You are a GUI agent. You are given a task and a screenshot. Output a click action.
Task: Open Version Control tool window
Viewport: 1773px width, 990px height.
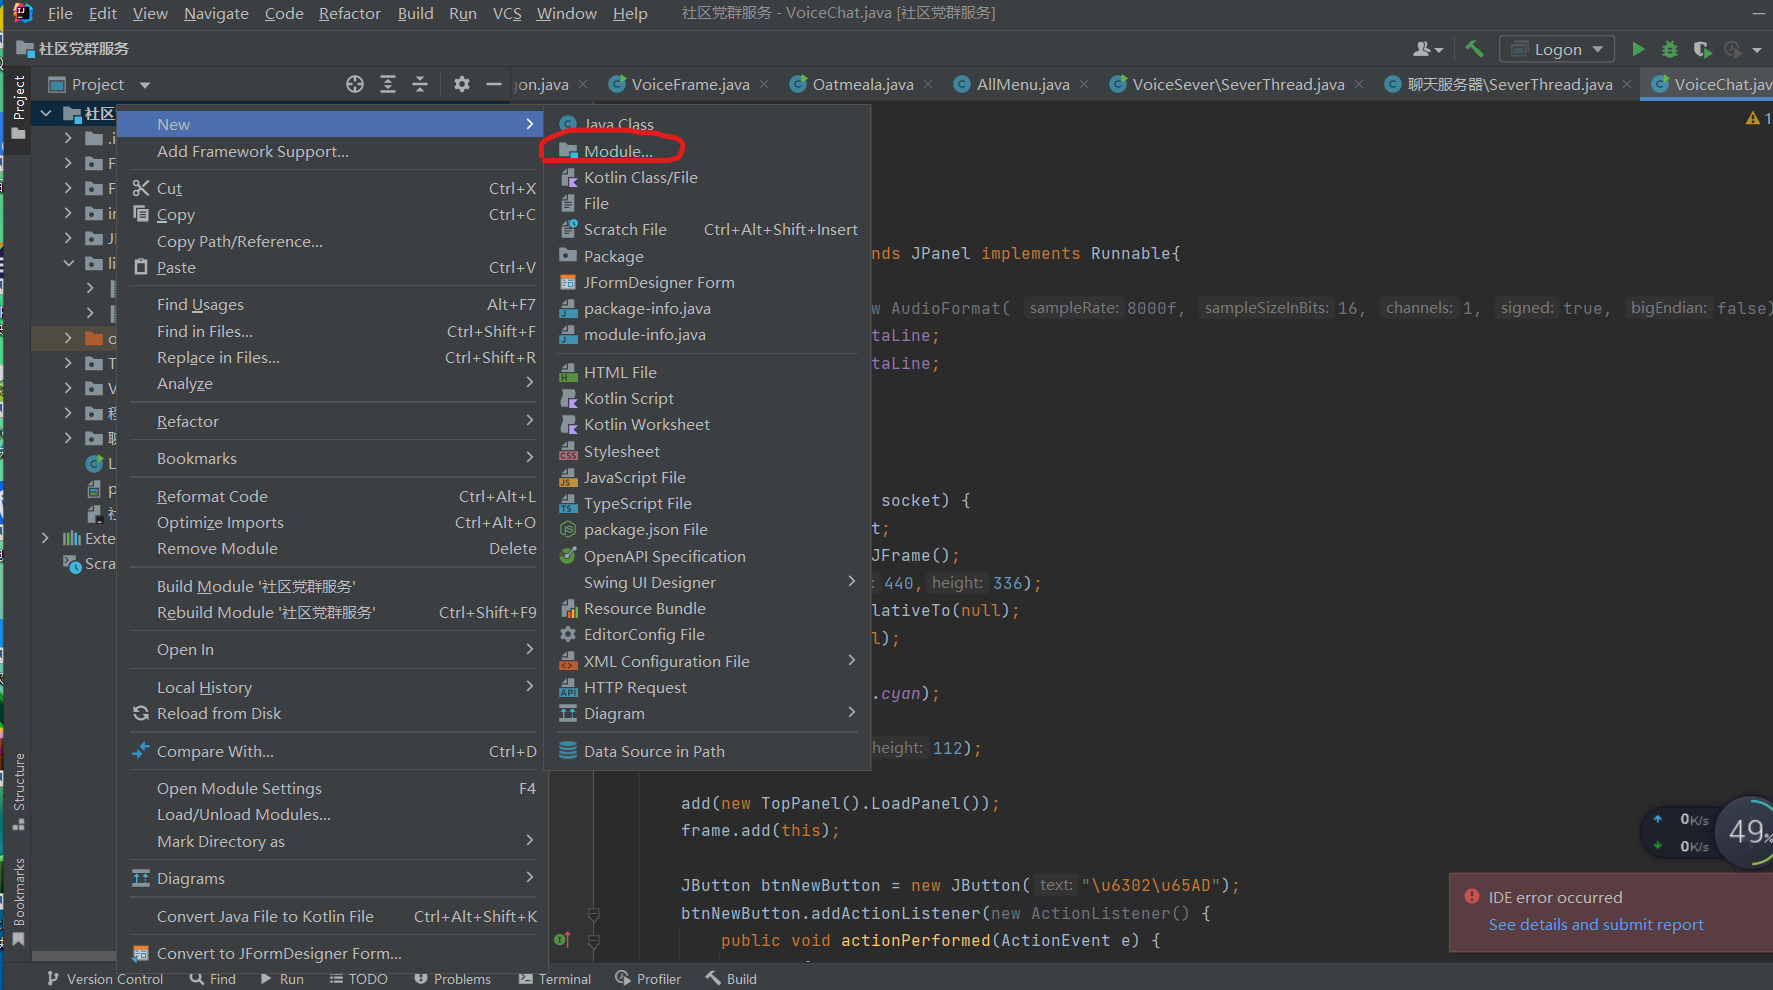pos(104,979)
